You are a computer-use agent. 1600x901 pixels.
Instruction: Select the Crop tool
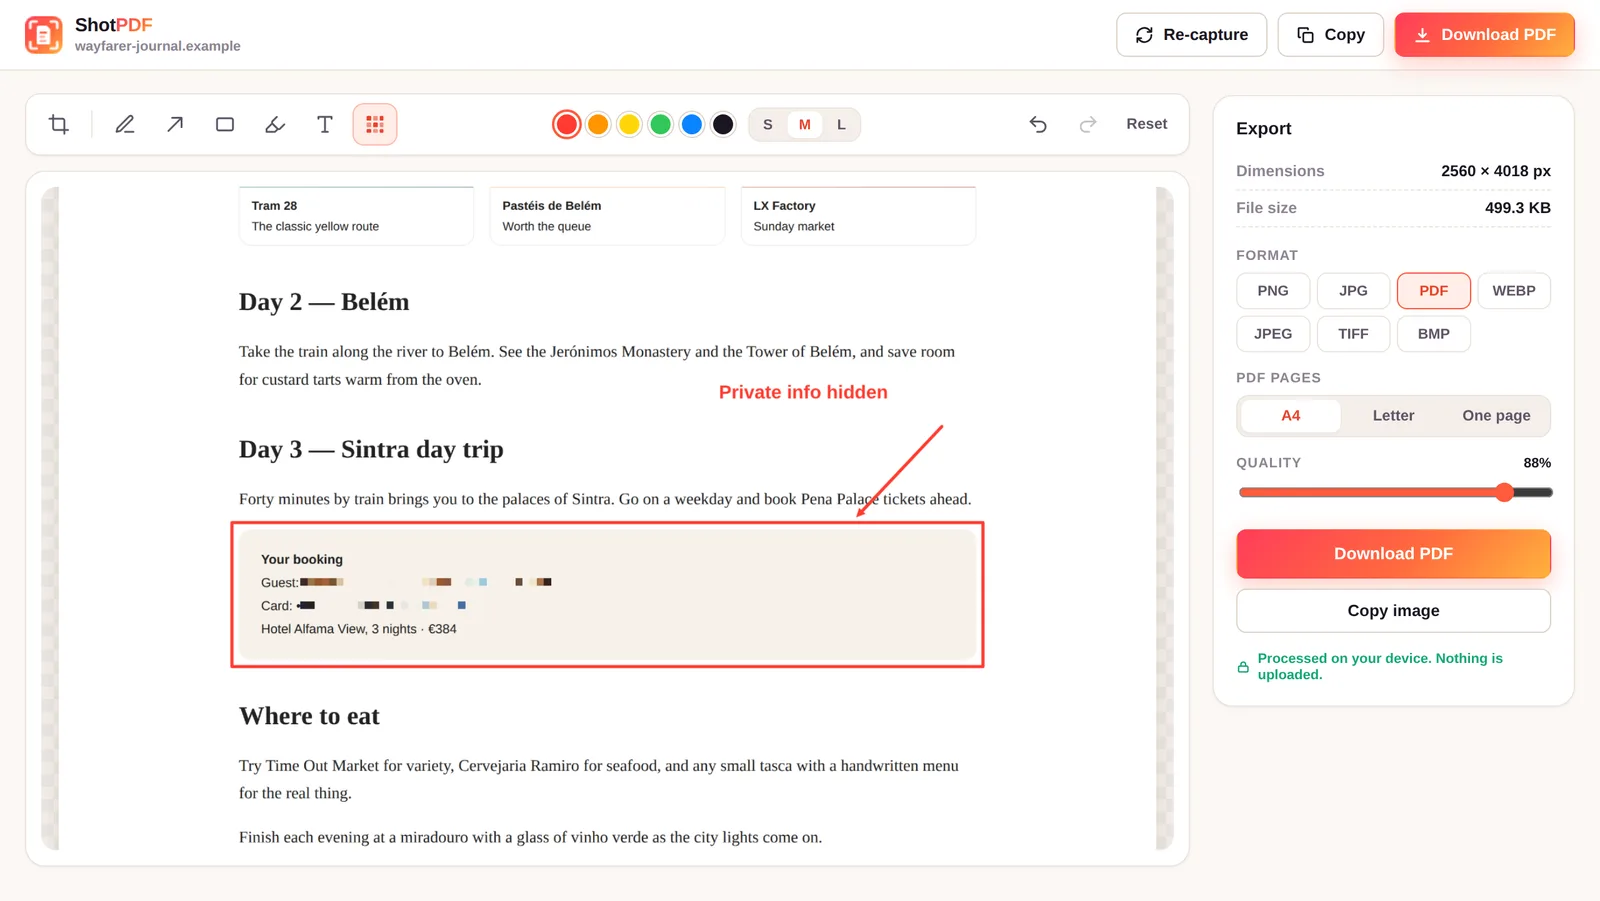pyautogui.click(x=59, y=124)
